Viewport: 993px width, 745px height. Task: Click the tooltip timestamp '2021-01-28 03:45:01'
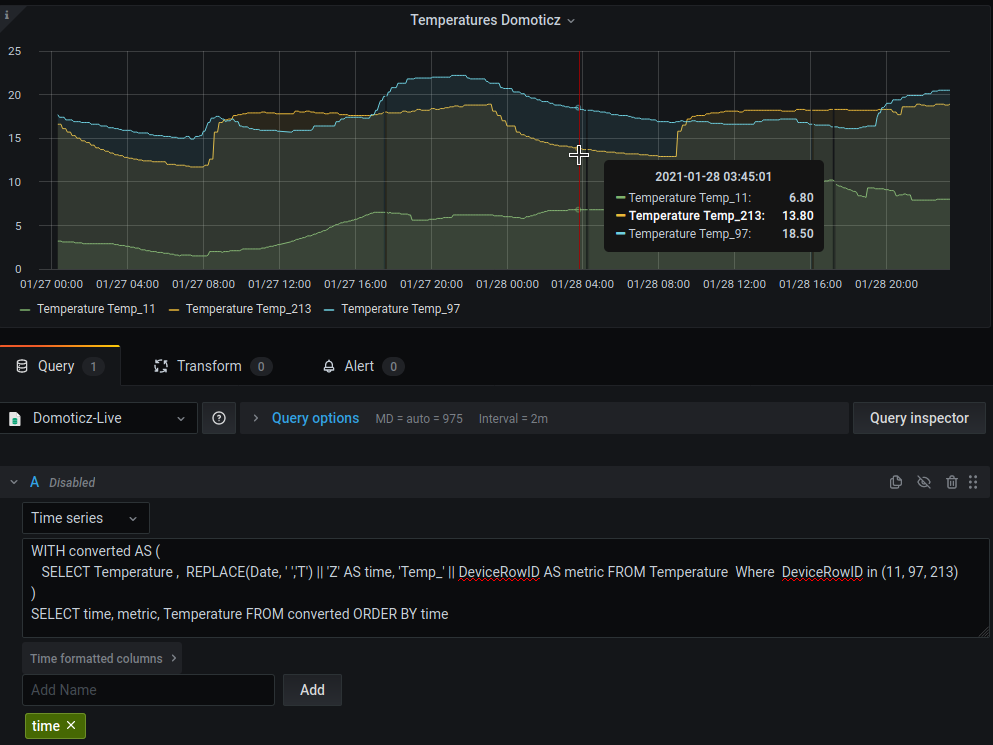click(713, 177)
